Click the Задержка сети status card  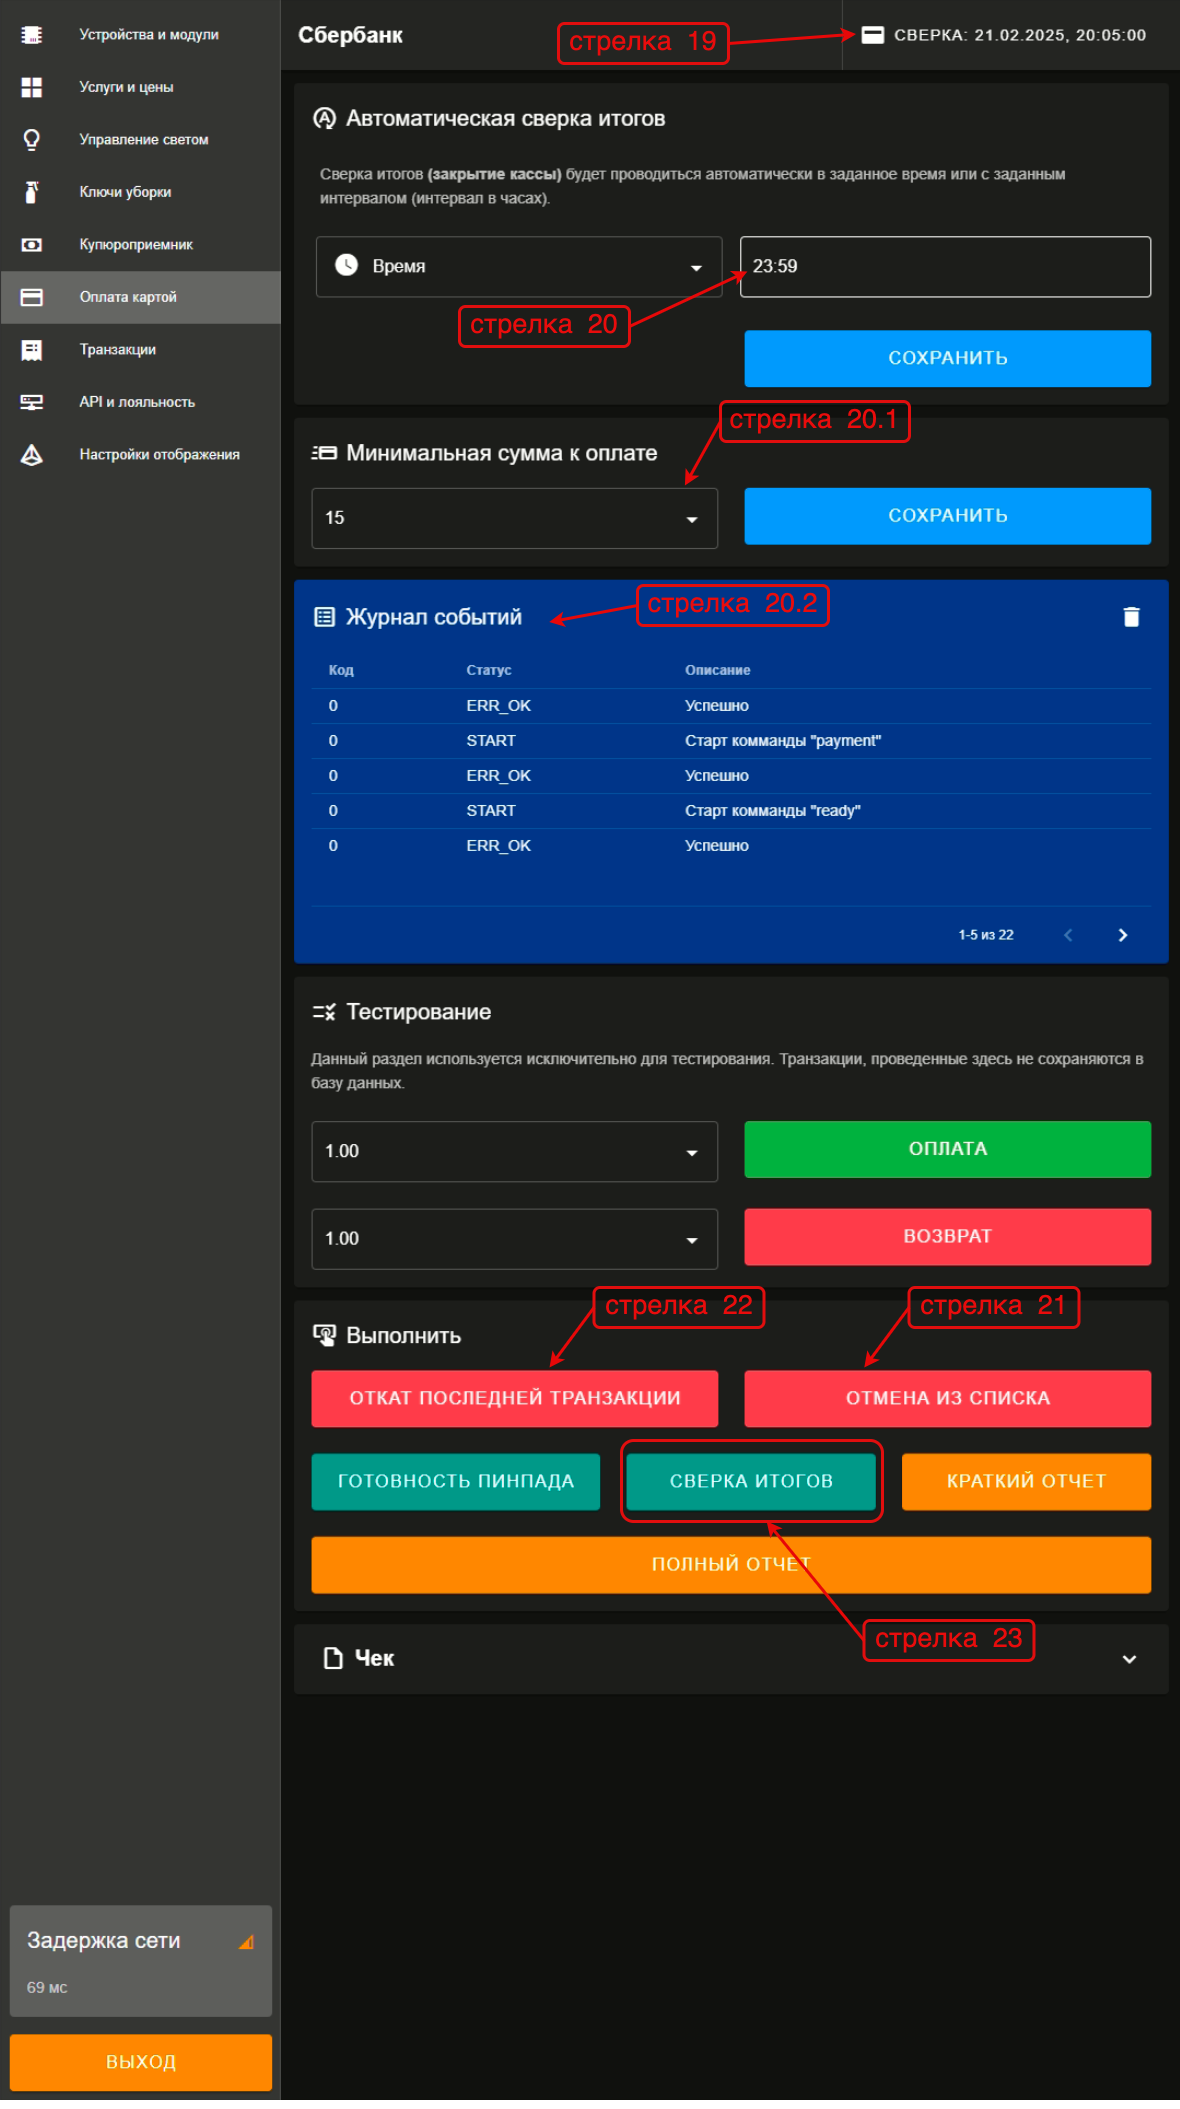tap(141, 1961)
